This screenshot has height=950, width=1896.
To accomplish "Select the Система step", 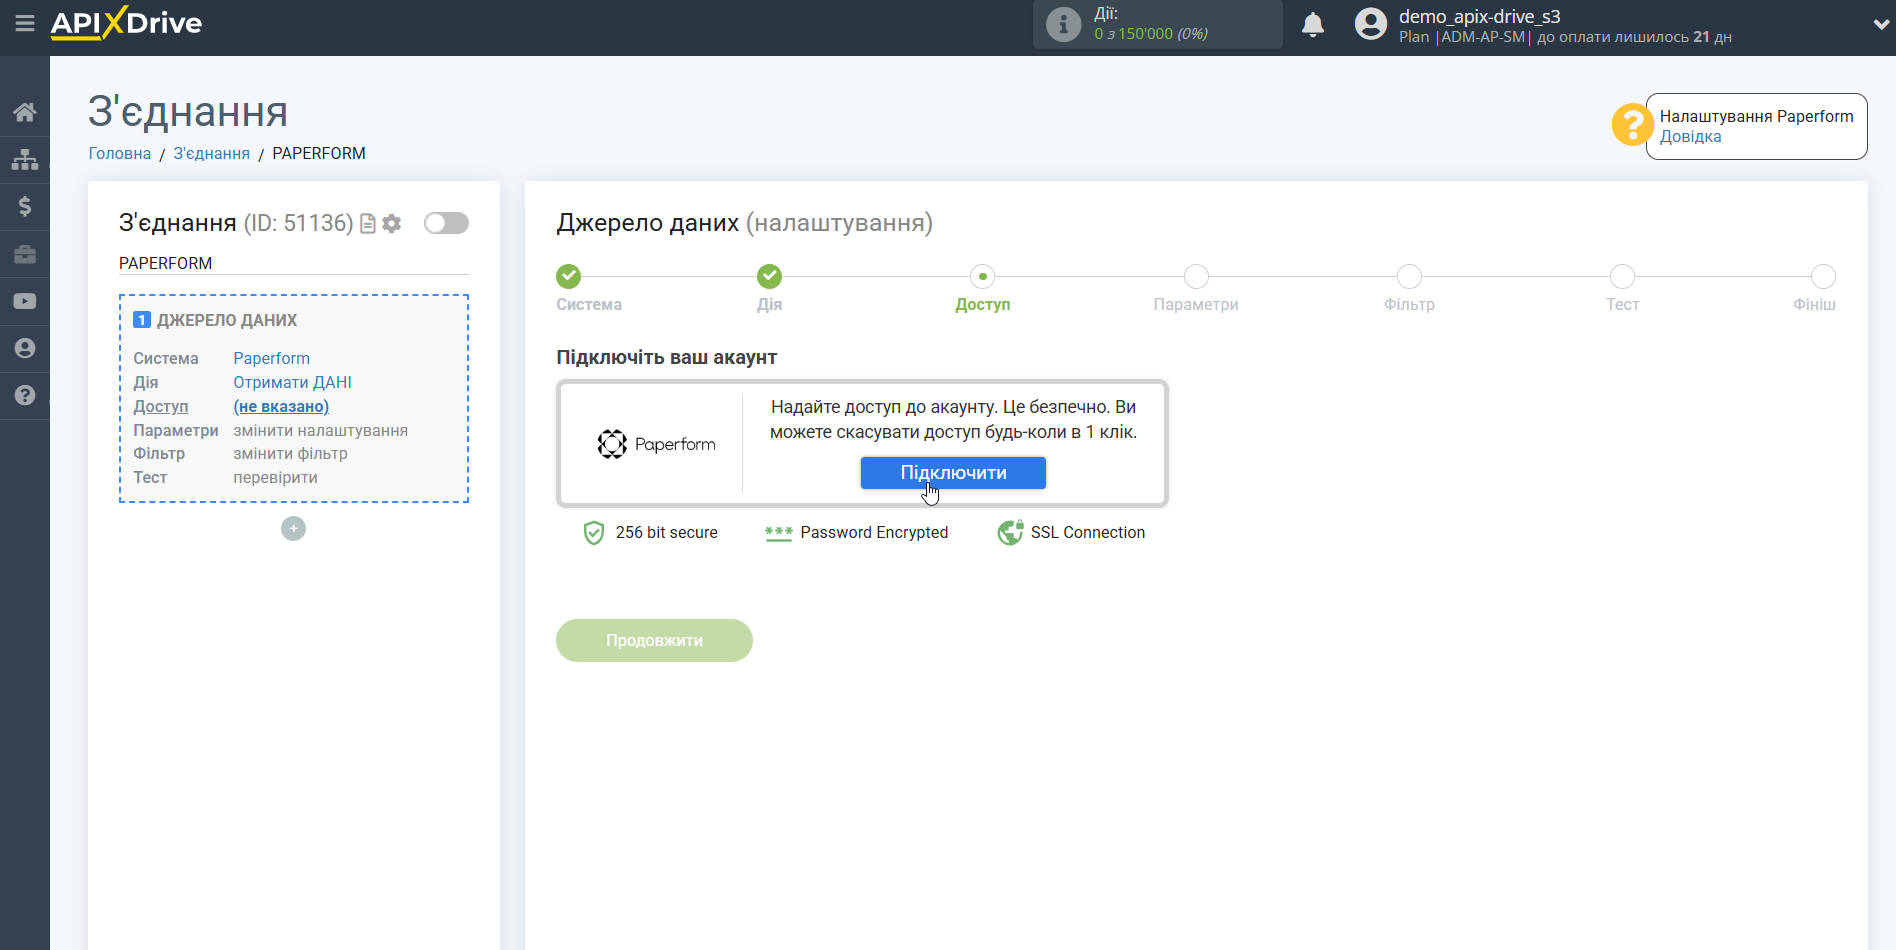I will 569,276.
